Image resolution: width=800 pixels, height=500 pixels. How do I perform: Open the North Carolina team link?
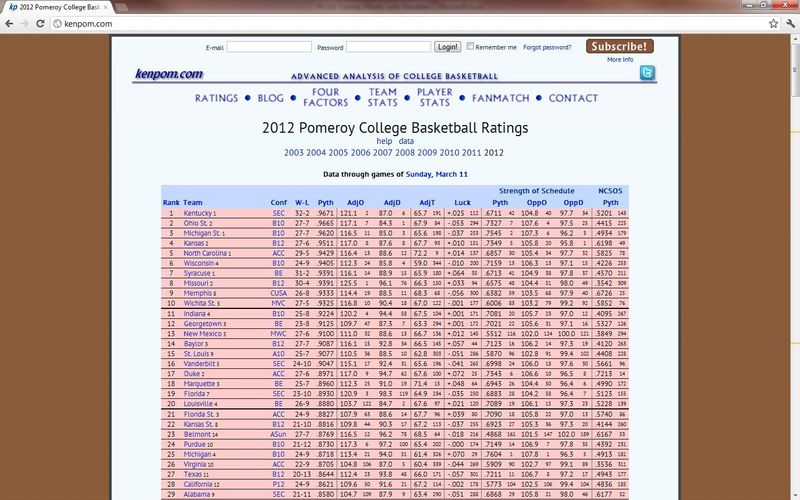tap(205, 253)
